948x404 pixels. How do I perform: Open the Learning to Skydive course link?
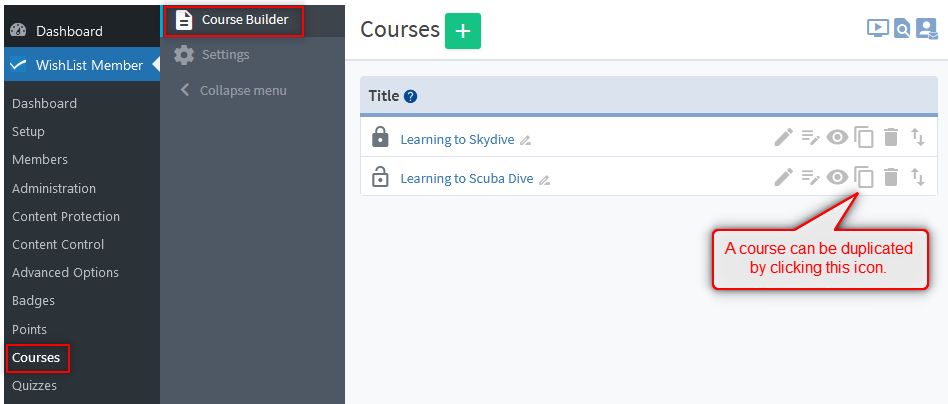coord(457,139)
